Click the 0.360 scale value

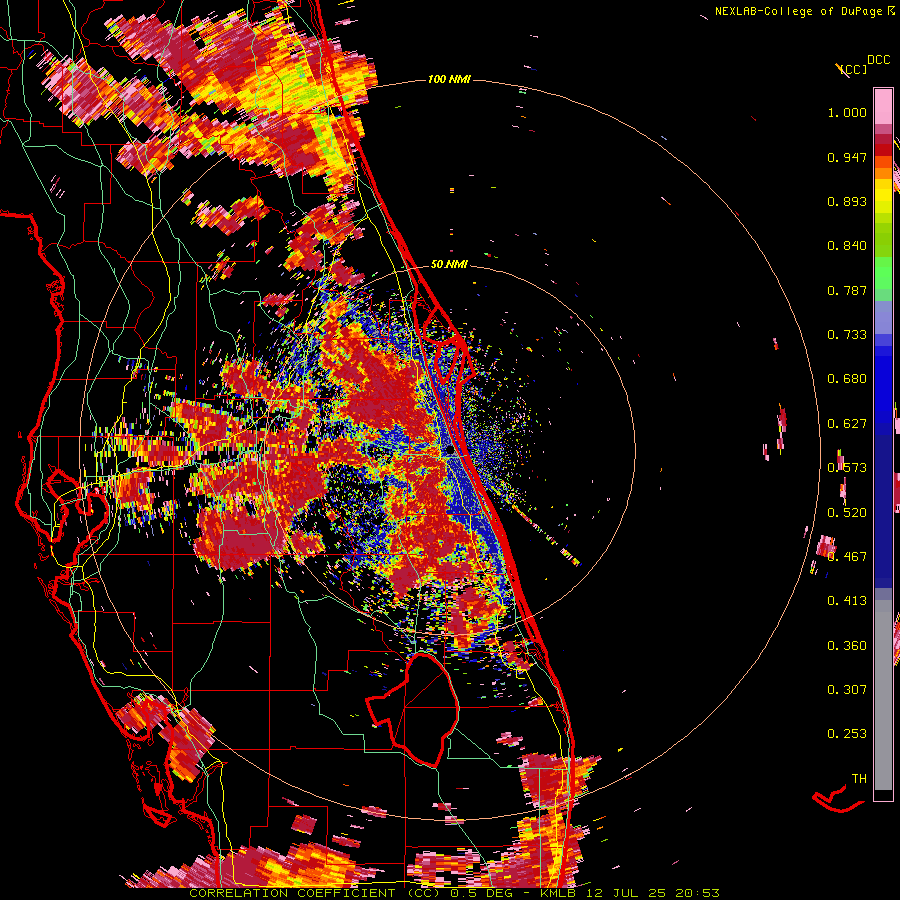[x=847, y=646]
